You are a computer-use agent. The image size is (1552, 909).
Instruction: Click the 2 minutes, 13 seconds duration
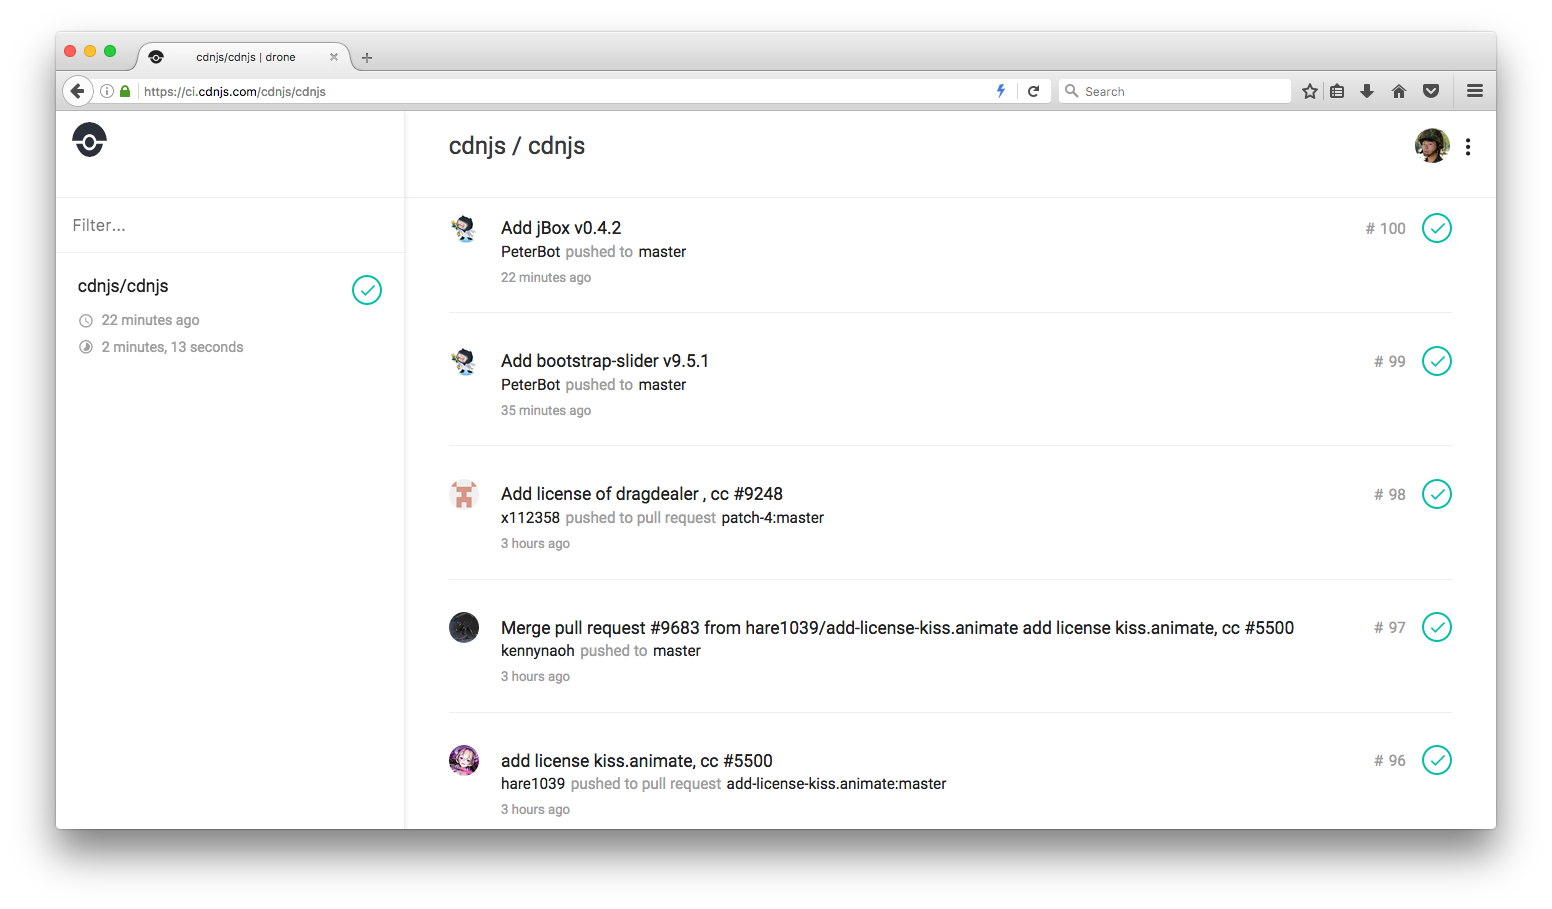(x=172, y=347)
